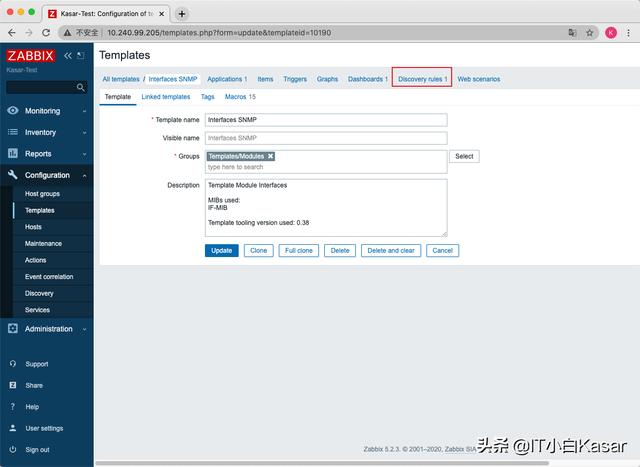Click the User settings person icon
640x467 pixels.
coord(13,428)
